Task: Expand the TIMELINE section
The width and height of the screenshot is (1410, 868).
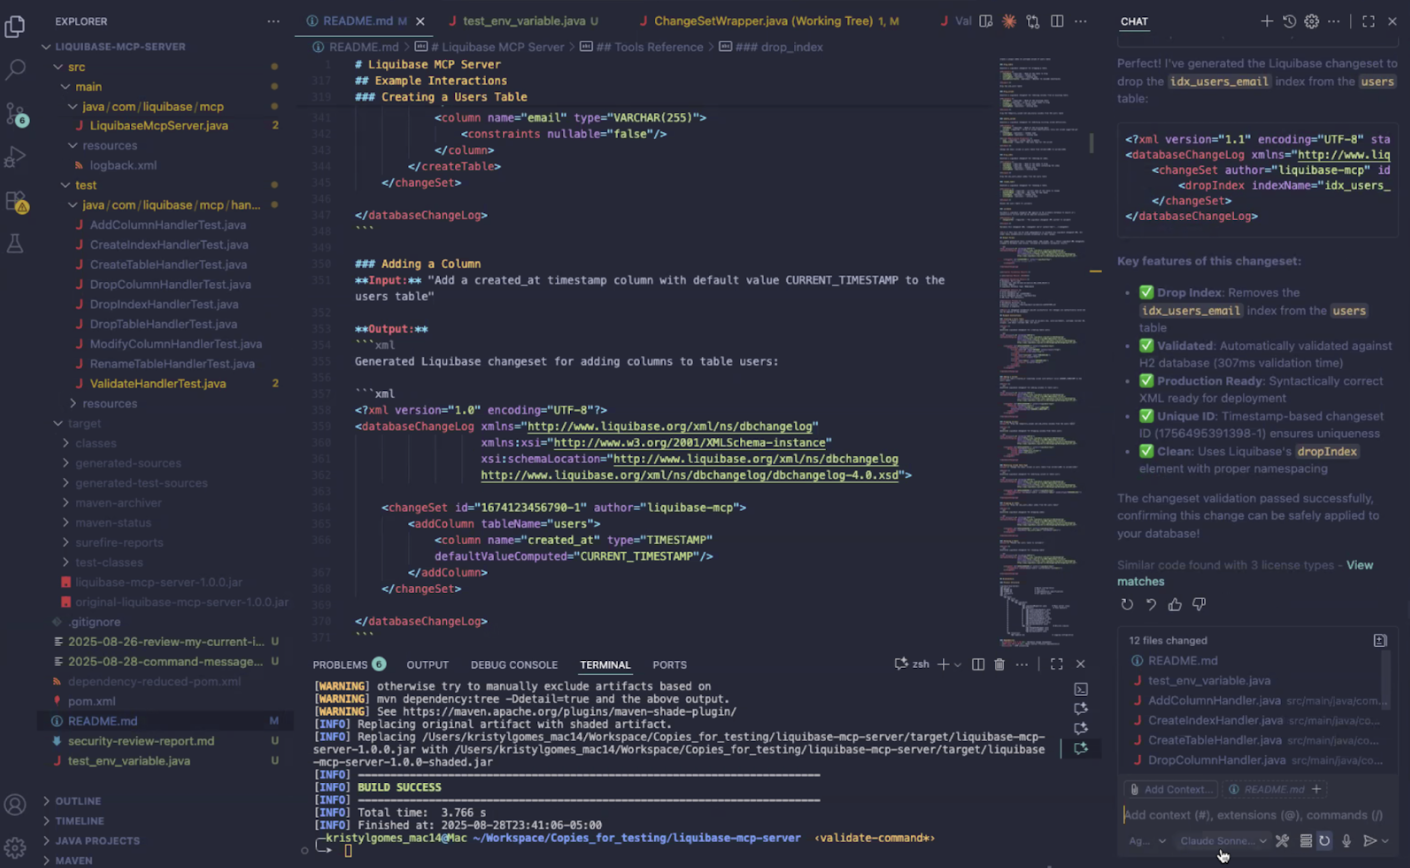Action: [x=79, y=821]
